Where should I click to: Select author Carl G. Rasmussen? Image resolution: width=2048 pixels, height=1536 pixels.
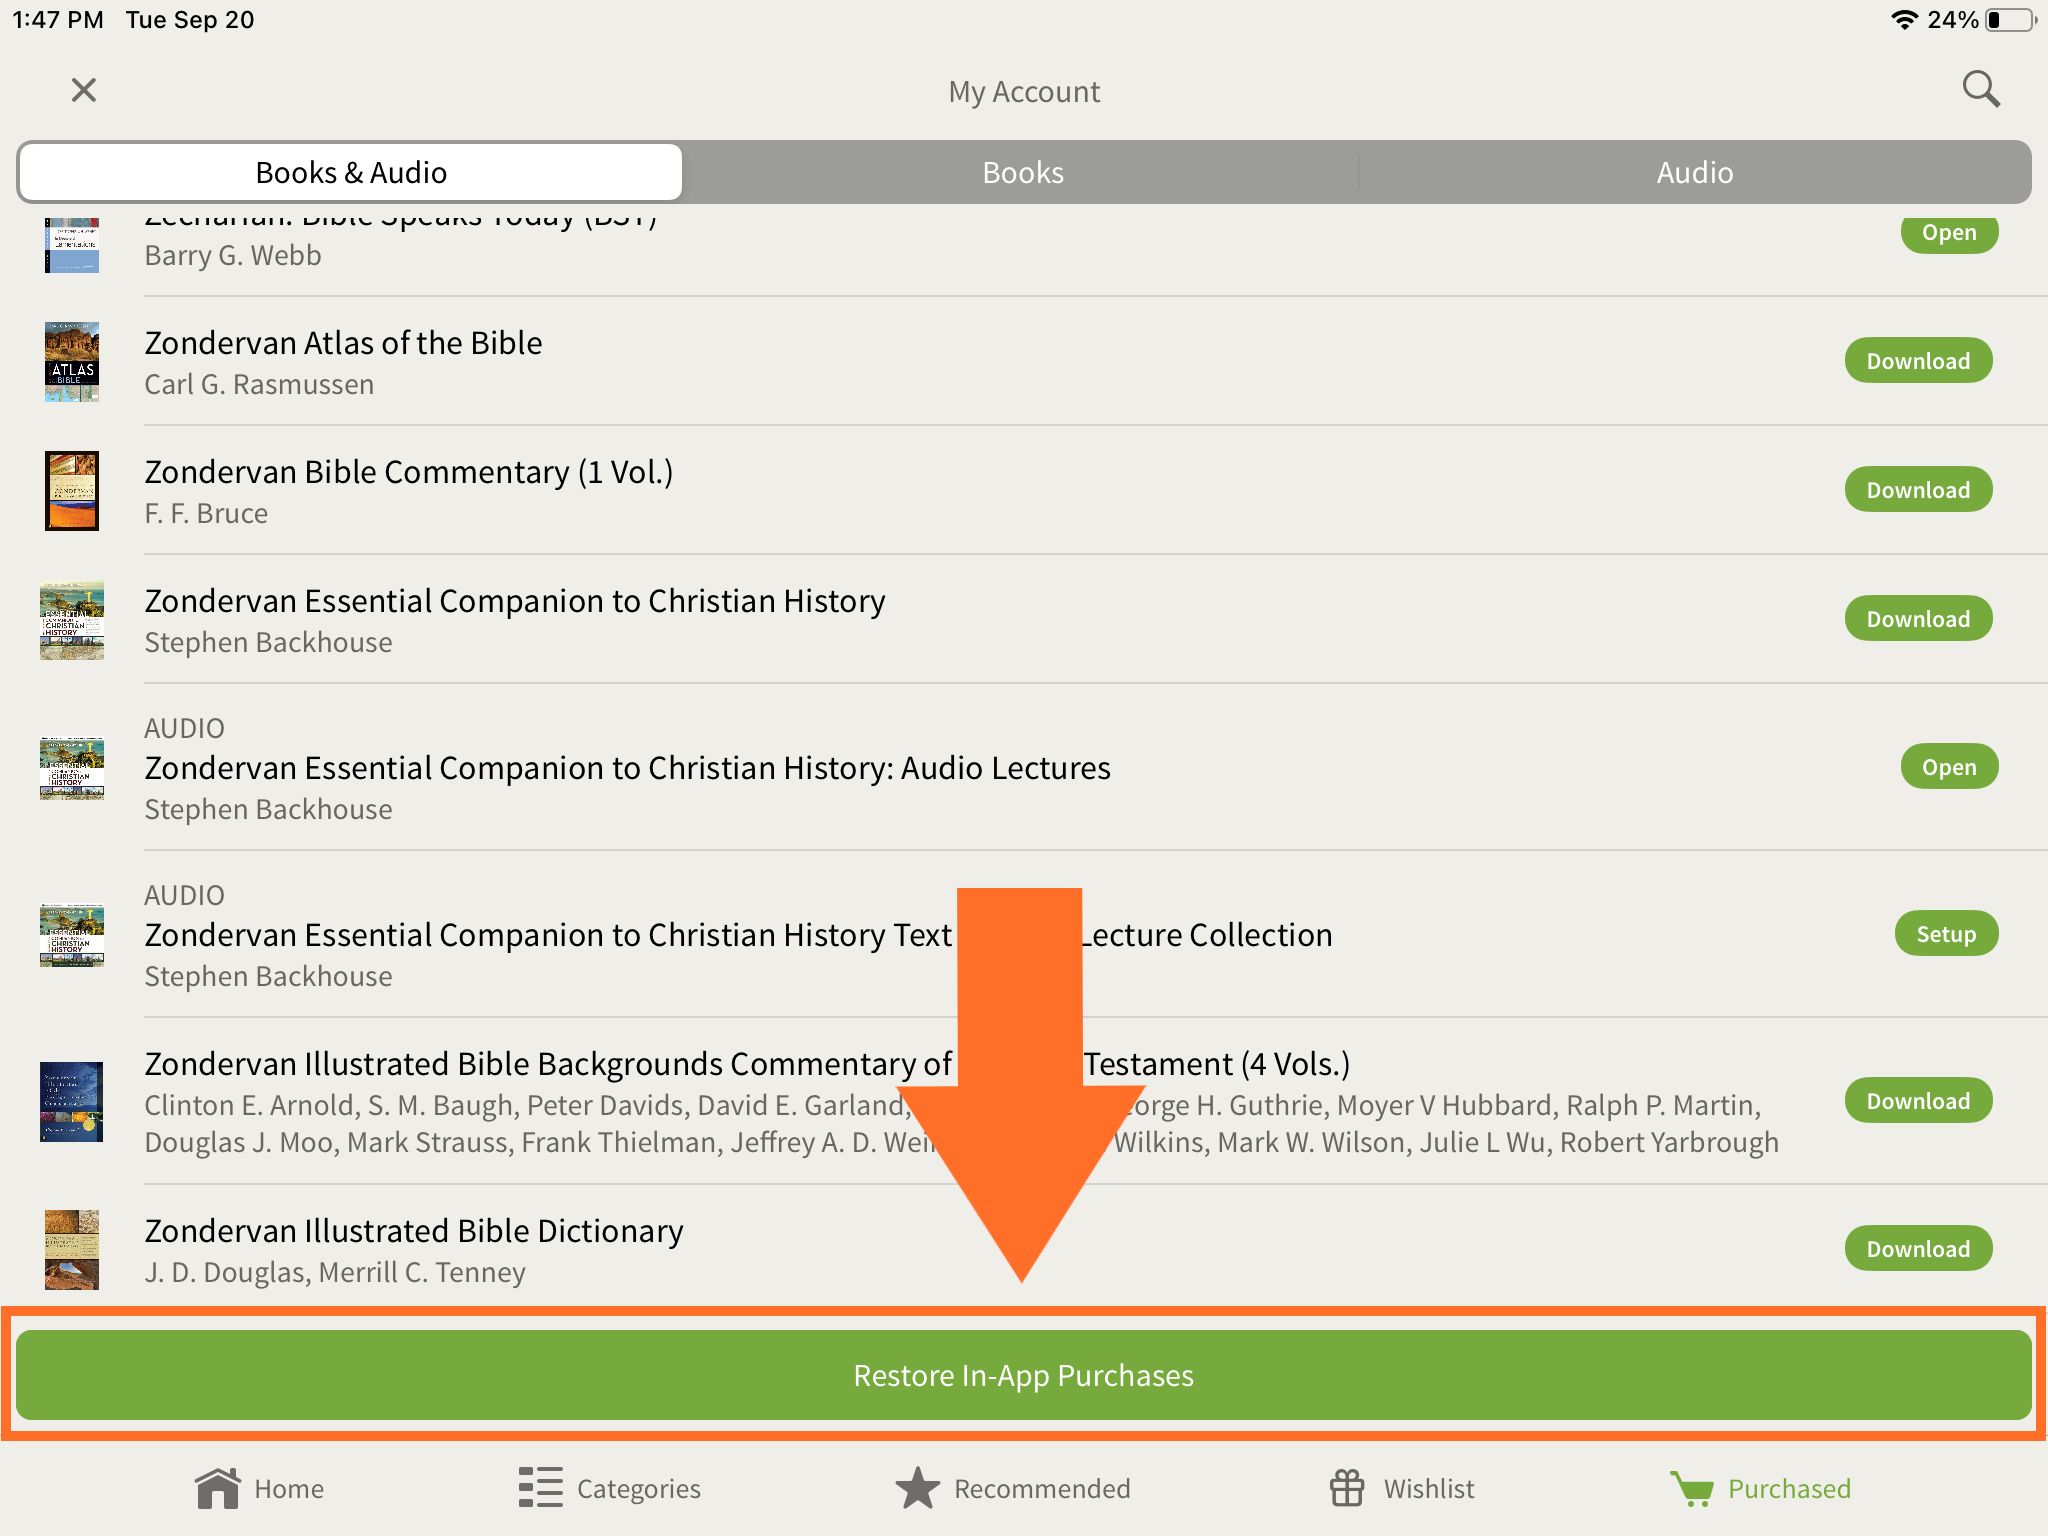click(x=259, y=384)
